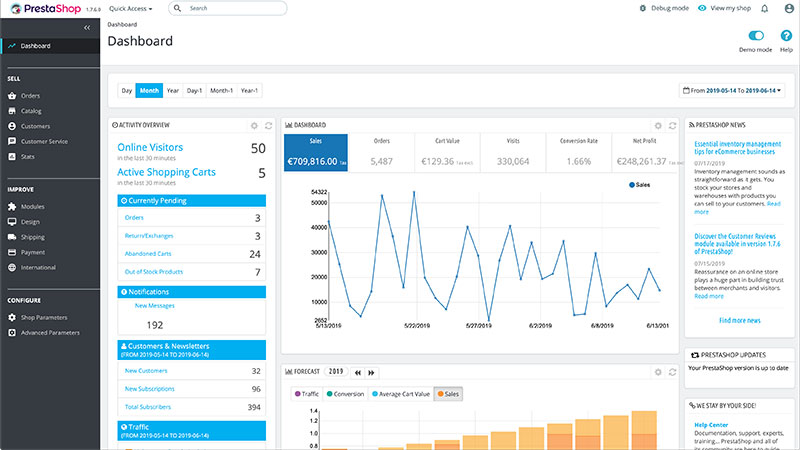Open the user profile icon

click(789, 8)
